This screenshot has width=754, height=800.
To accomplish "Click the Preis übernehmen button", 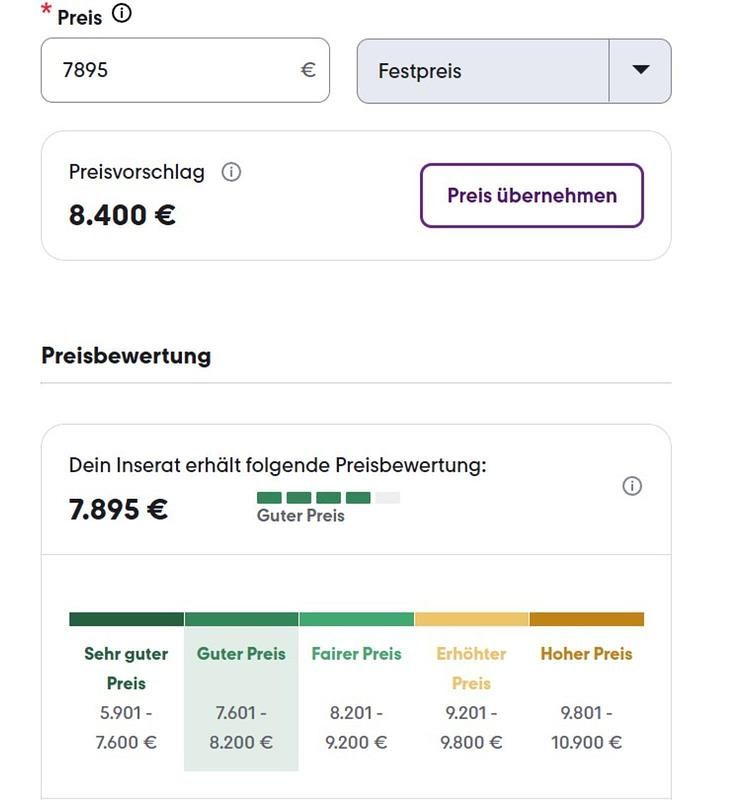I will 531,196.
